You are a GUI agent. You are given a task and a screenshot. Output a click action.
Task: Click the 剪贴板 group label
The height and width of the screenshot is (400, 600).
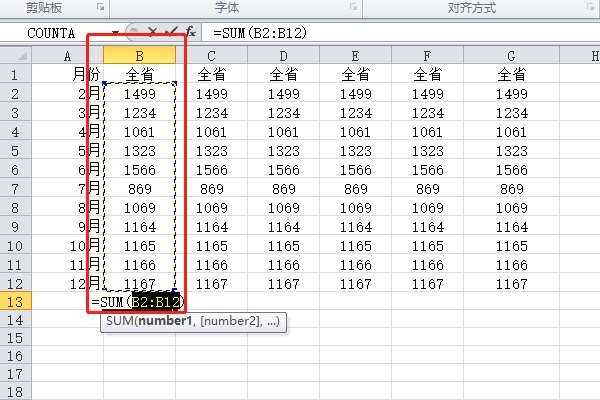(x=44, y=8)
